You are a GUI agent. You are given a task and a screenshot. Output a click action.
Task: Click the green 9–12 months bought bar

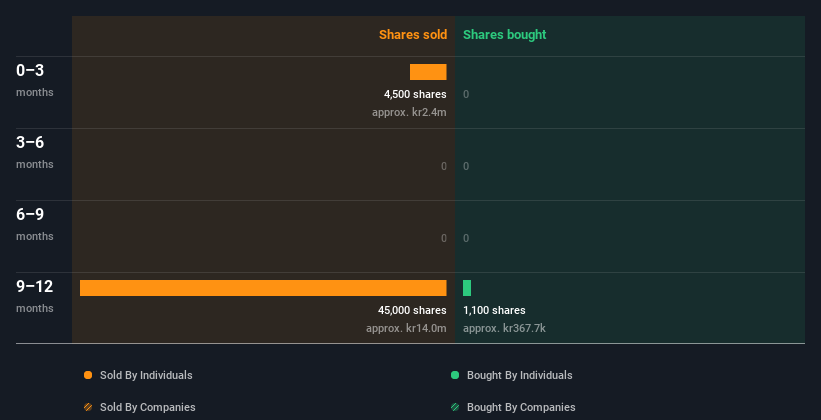pyautogui.click(x=467, y=288)
